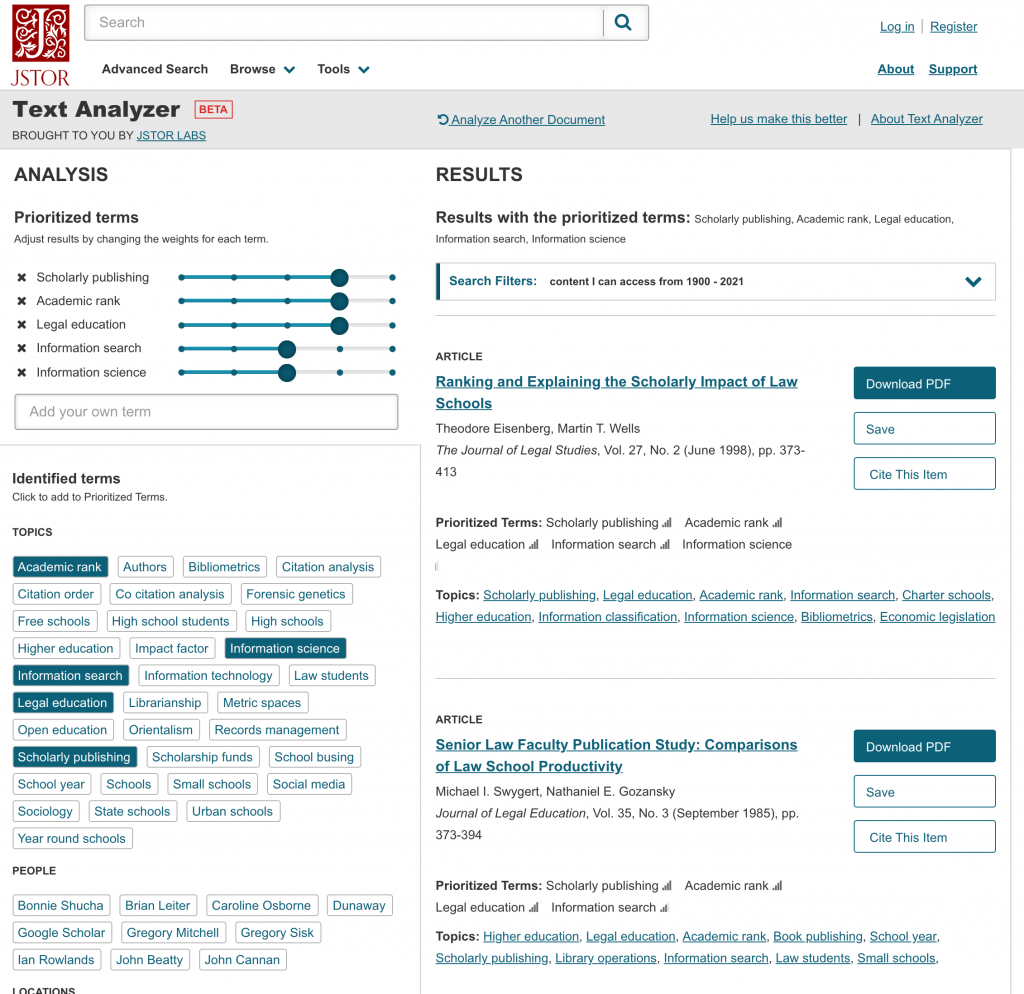Click Charter schools topic link in first article
The image size is (1024, 994).
pyautogui.click(x=946, y=595)
